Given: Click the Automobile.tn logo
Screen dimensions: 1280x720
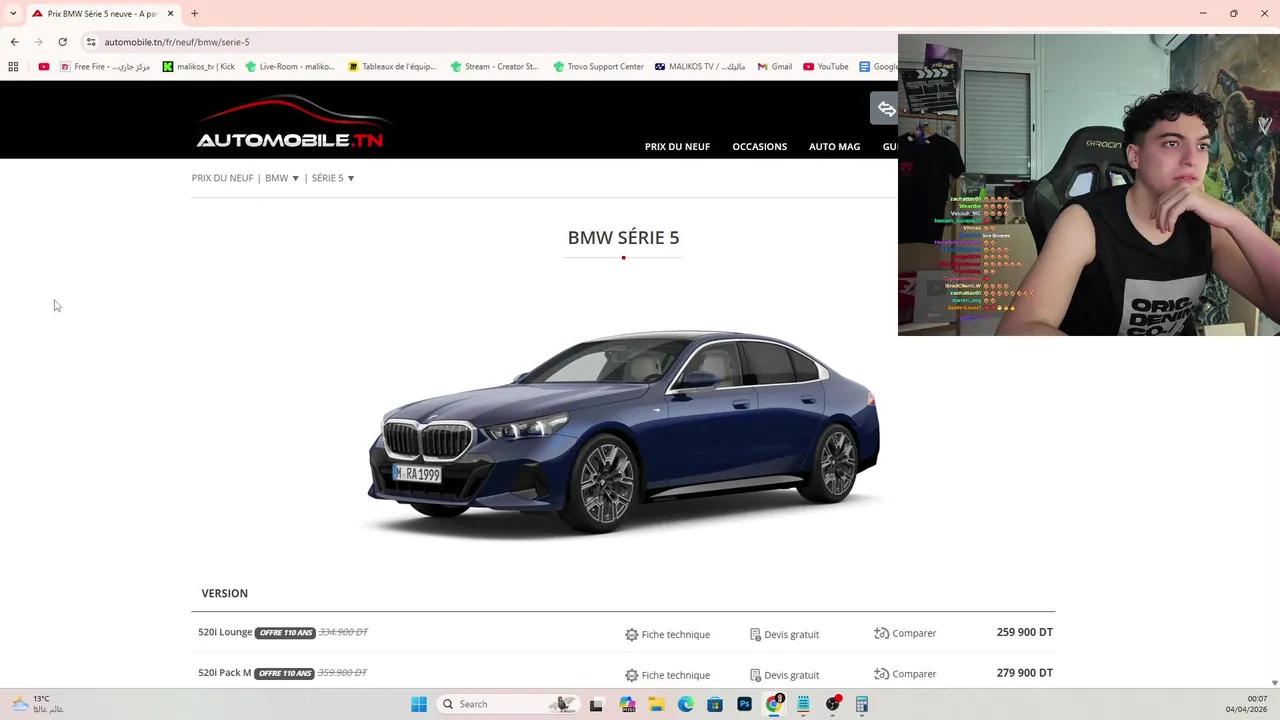Looking at the screenshot, I should point(290,123).
